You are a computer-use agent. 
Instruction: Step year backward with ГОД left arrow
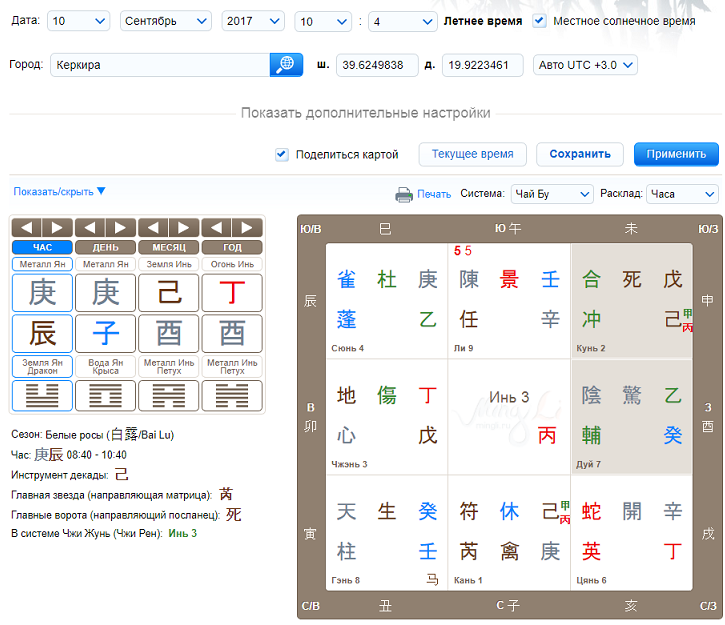point(217,227)
